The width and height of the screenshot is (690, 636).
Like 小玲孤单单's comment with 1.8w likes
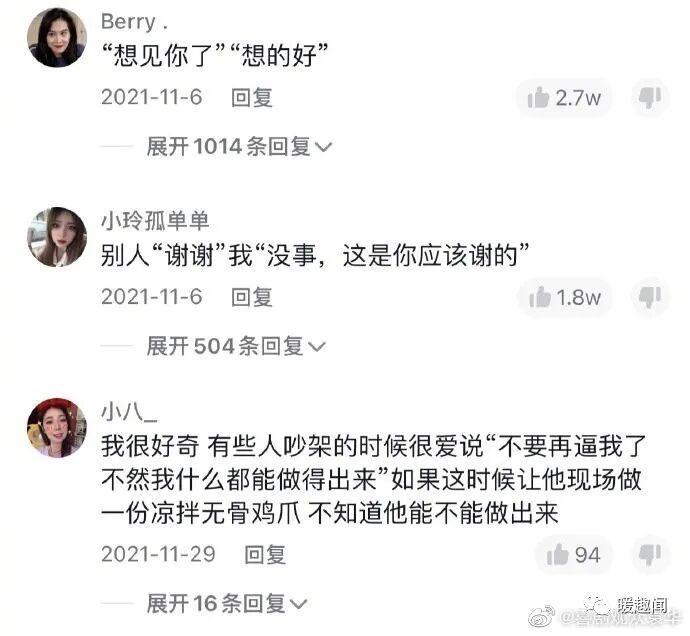tap(565, 298)
